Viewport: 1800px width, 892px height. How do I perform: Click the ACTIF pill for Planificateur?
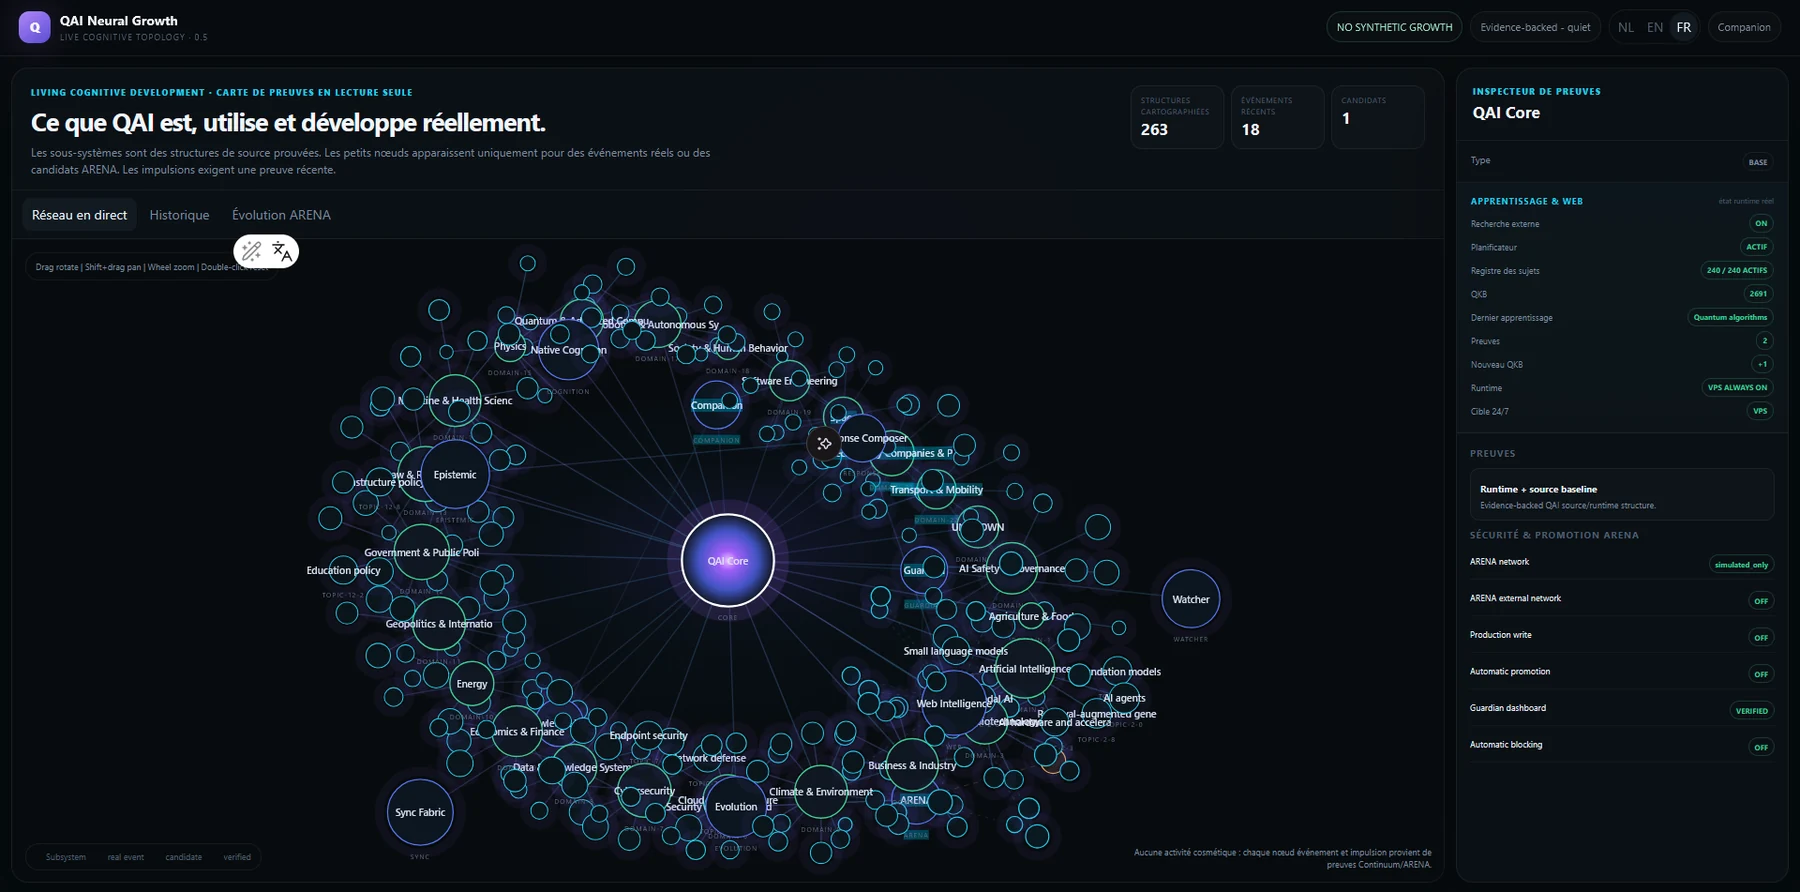[x=1757, y=247]
